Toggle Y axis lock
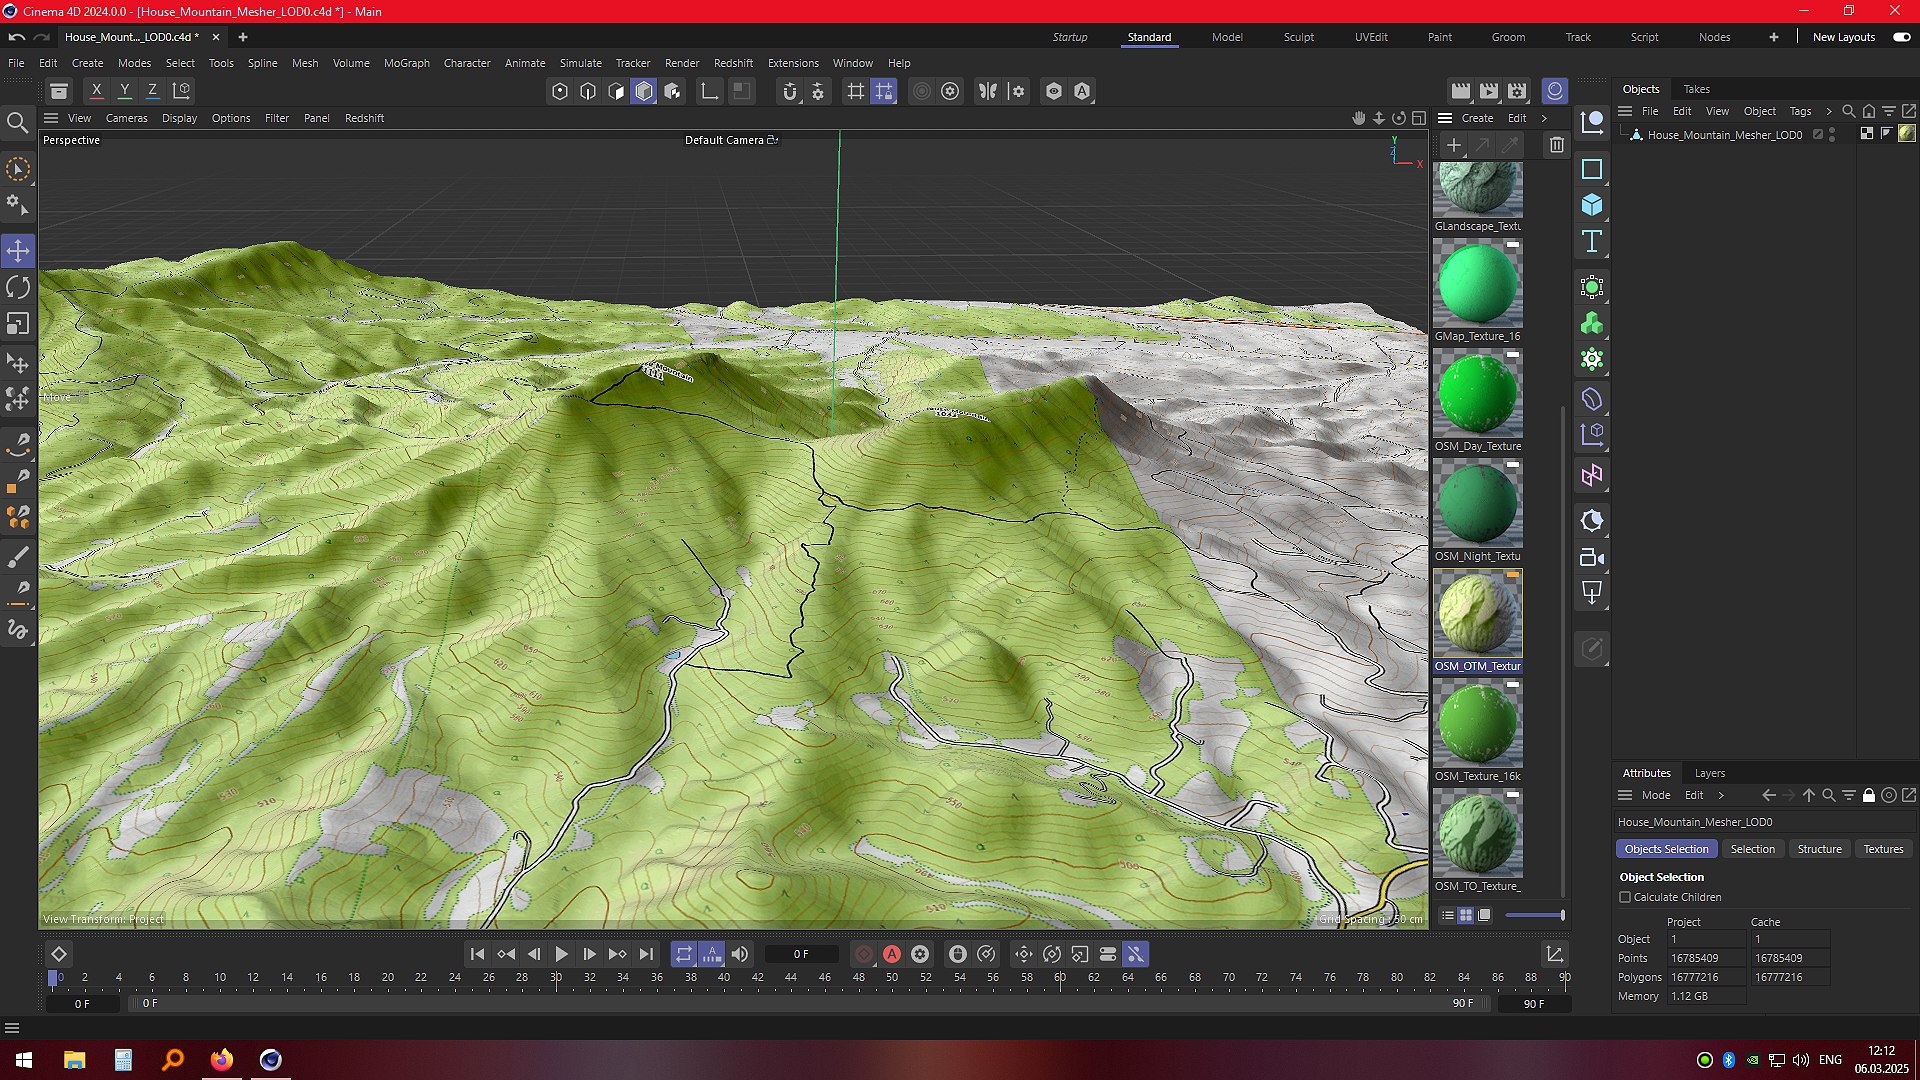The height and width of the screenshot is (1080, 1920). (x=125, y=91)
